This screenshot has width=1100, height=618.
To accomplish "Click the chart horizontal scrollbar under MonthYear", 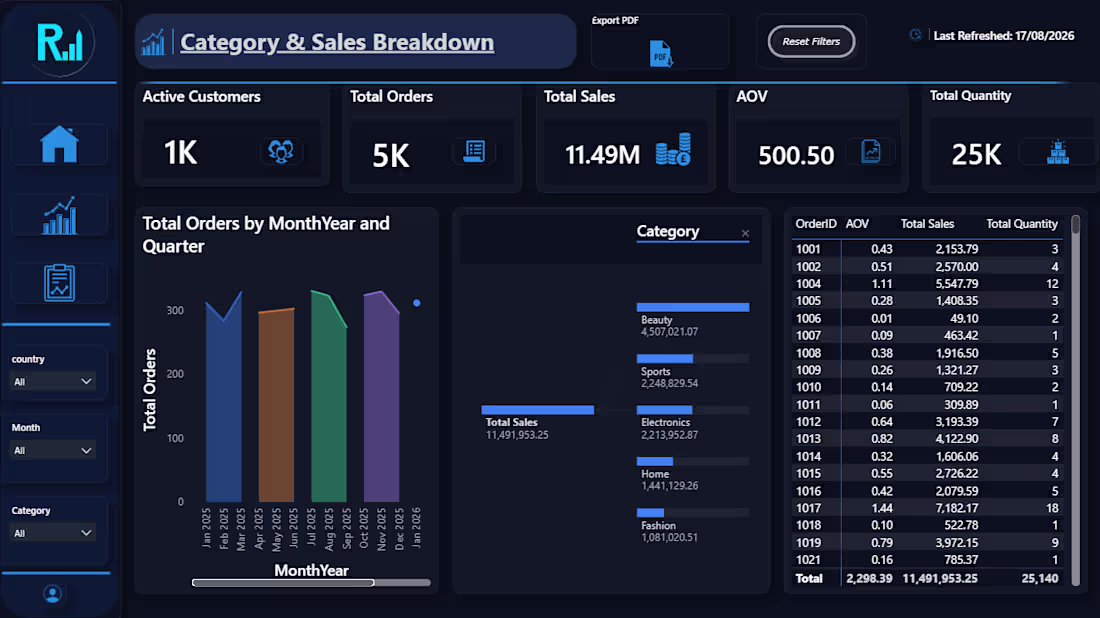I will pos(283,582).
